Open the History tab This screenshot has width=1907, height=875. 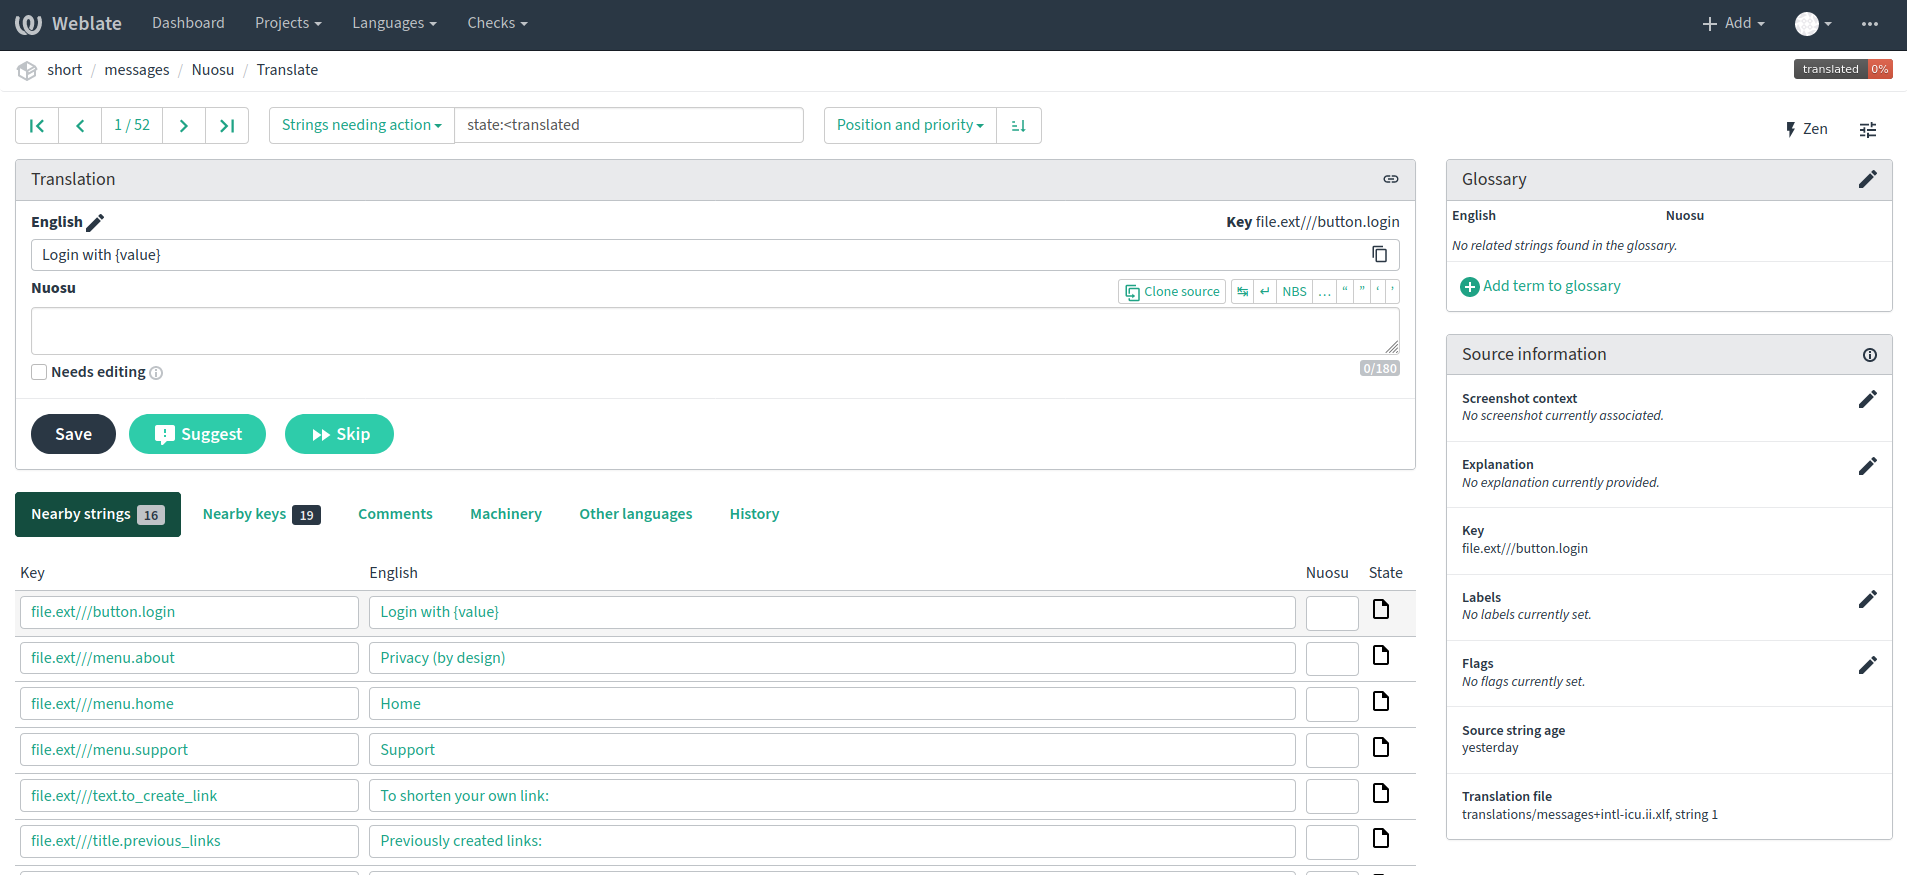point(754,514)
